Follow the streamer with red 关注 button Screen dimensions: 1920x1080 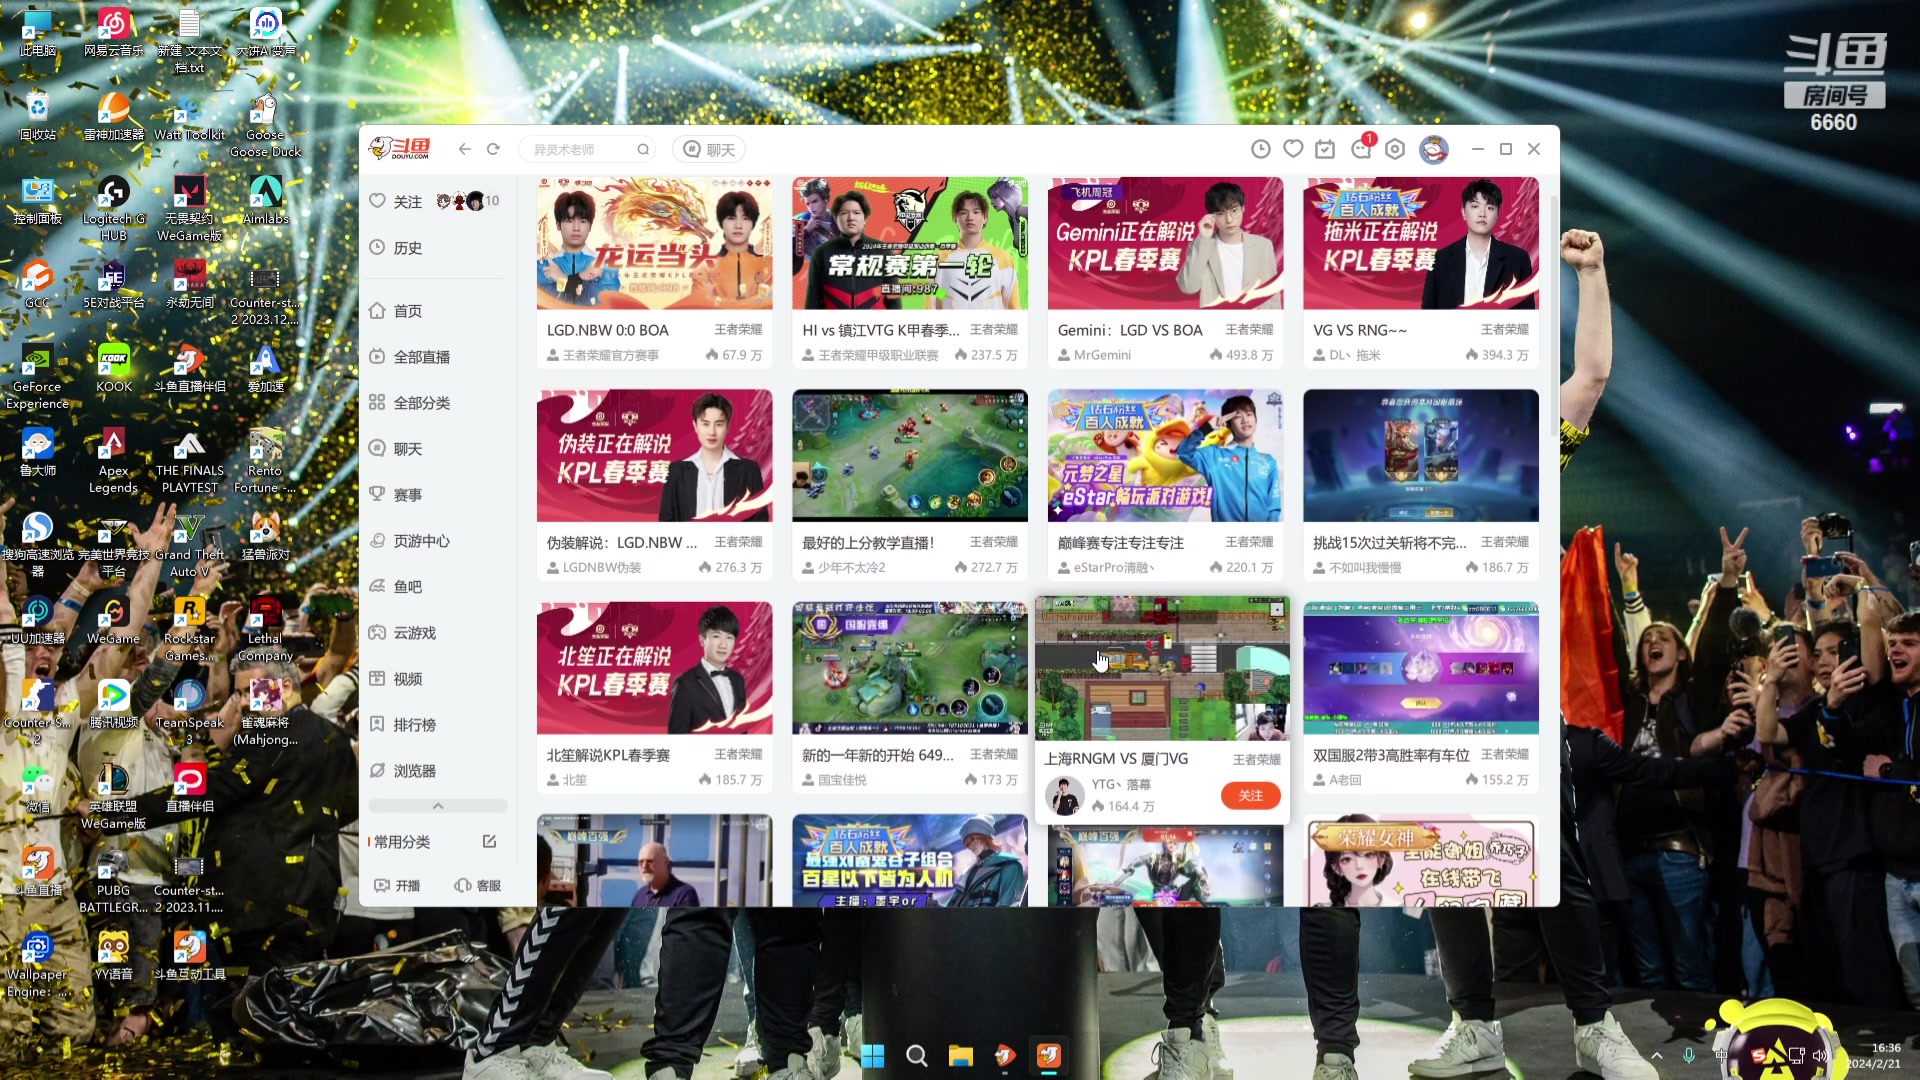coord(1250,796)
